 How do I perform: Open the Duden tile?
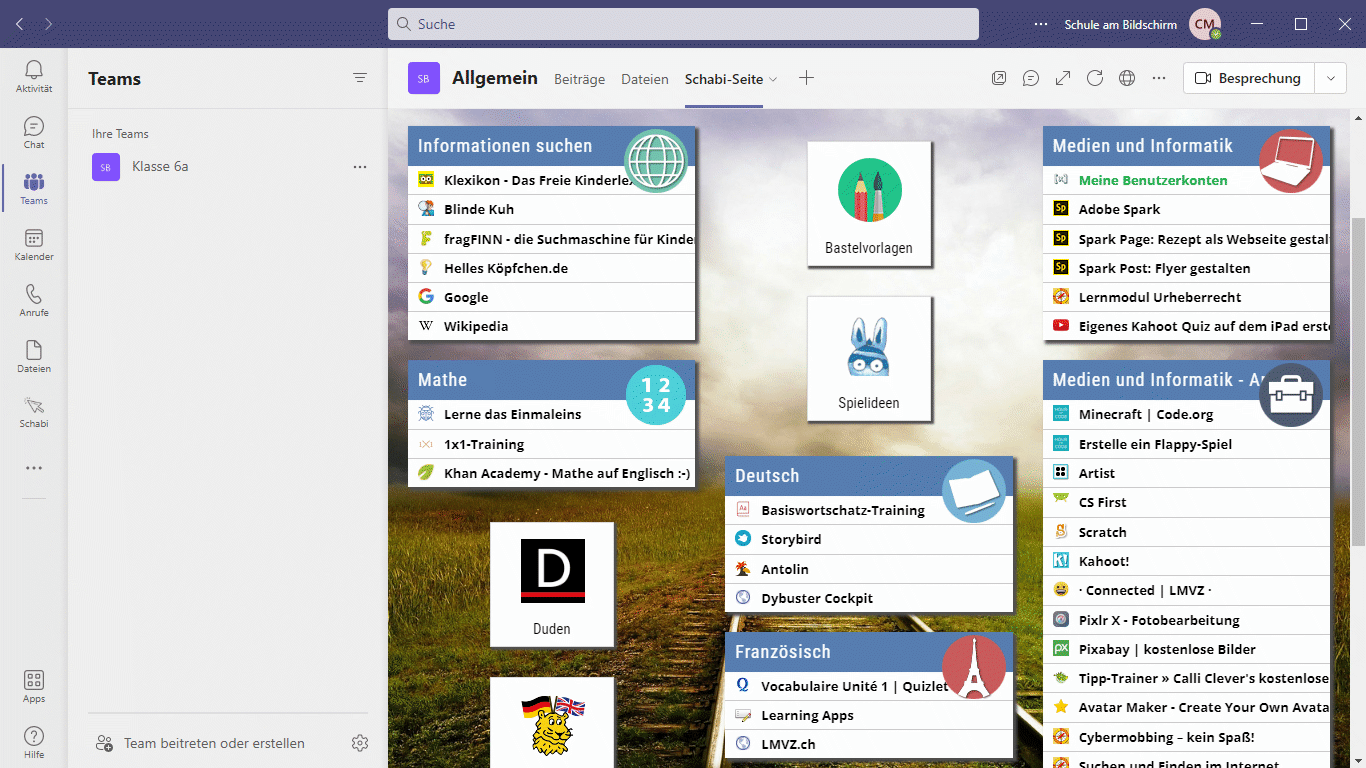pos(552,584)
